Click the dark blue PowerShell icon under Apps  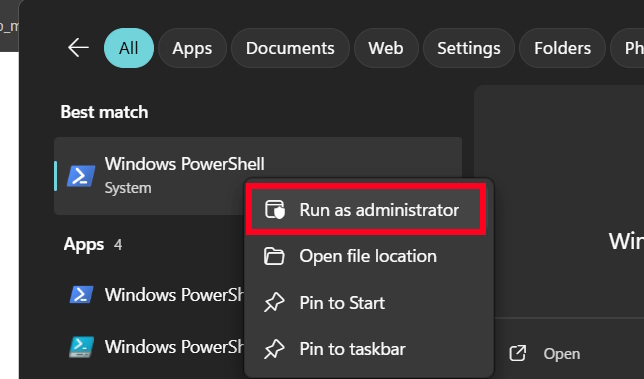(81, 295)
